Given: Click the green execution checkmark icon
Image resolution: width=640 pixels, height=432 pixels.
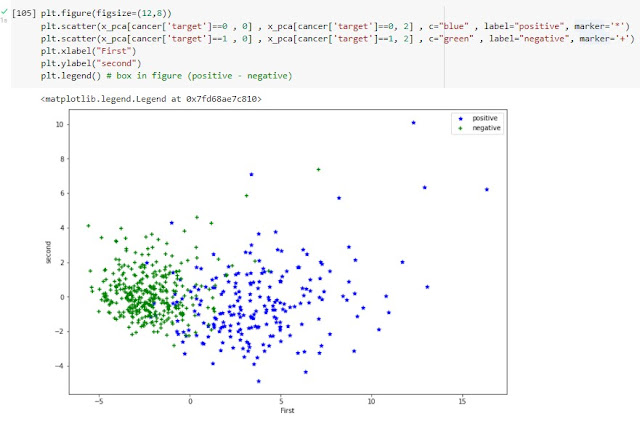Looking at the screenshot, I should point(5,11).
